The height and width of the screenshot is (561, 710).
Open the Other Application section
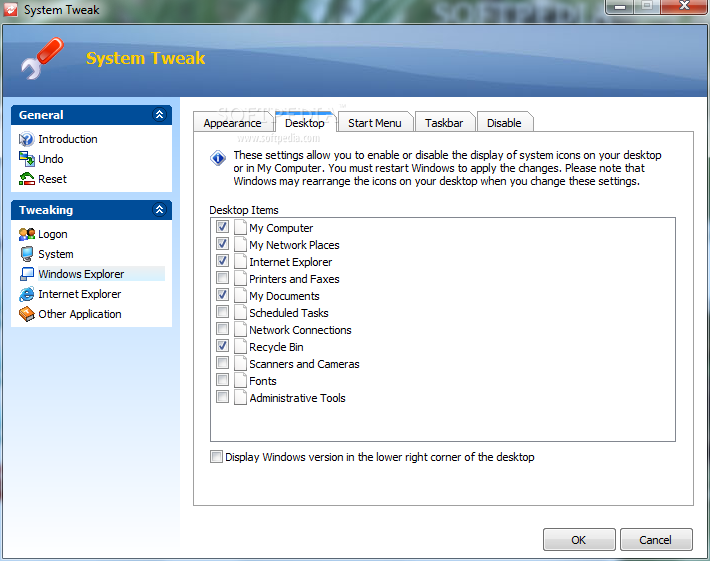click(80, 314)
